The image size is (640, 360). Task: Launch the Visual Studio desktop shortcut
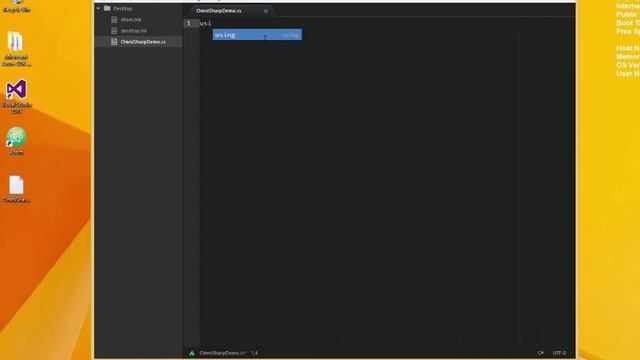point(16,96)
